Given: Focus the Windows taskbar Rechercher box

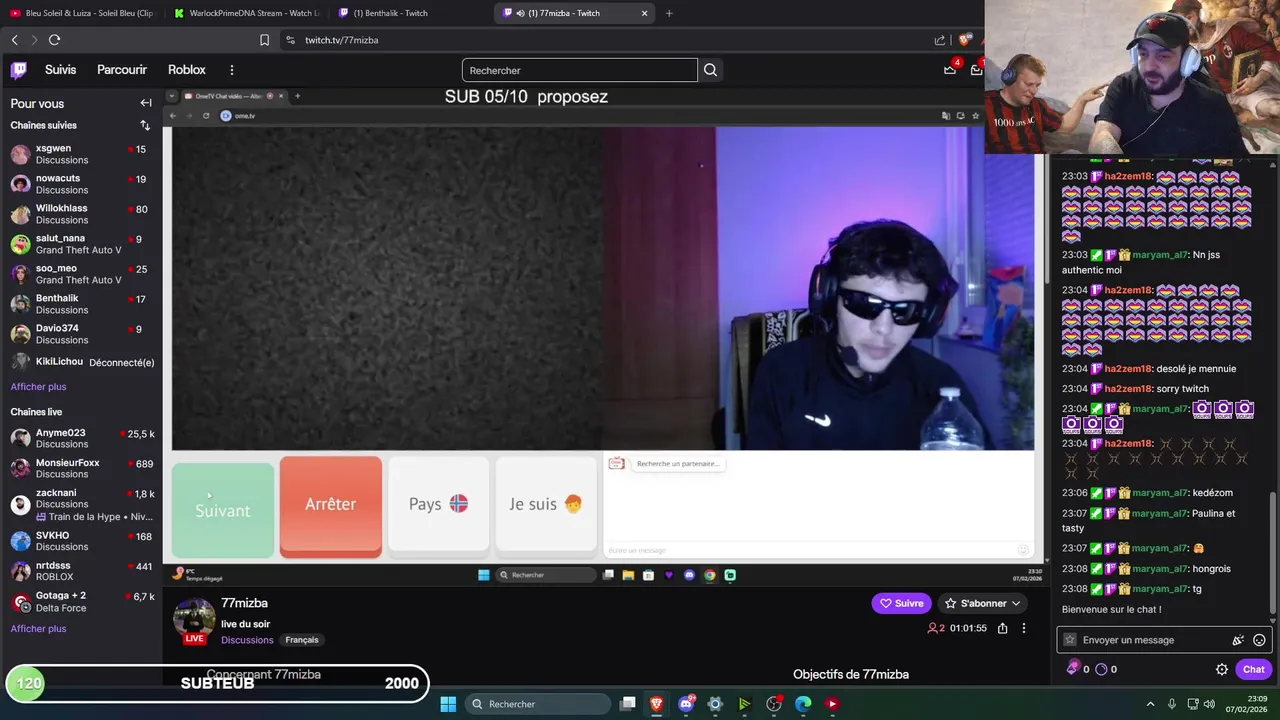Looking at the screenshot, I should pos(538,704).
